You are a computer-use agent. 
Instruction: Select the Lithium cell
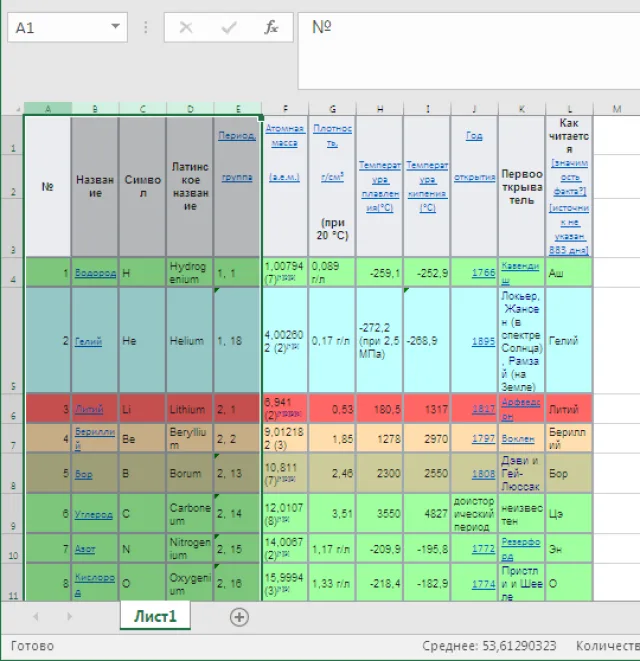click(x=190, y=409)
